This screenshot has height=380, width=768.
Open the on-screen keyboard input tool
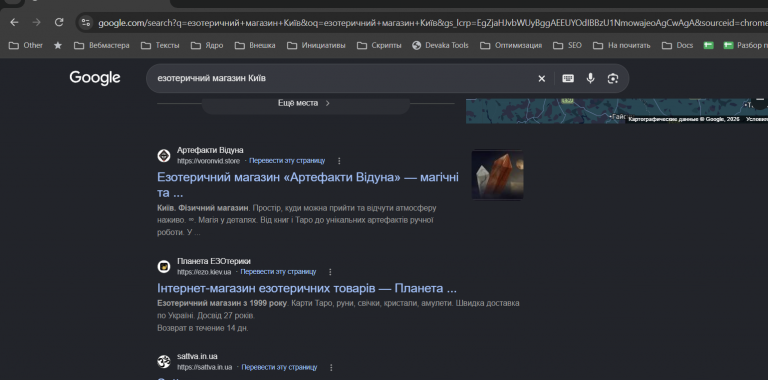pyautogui.click(x=568, y=78)
